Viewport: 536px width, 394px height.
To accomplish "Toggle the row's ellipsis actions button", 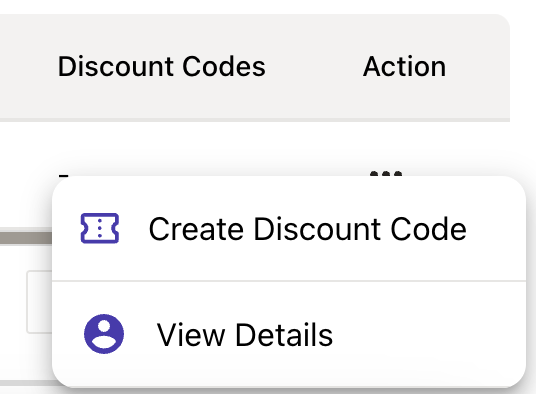I will [x=386, y=174].
